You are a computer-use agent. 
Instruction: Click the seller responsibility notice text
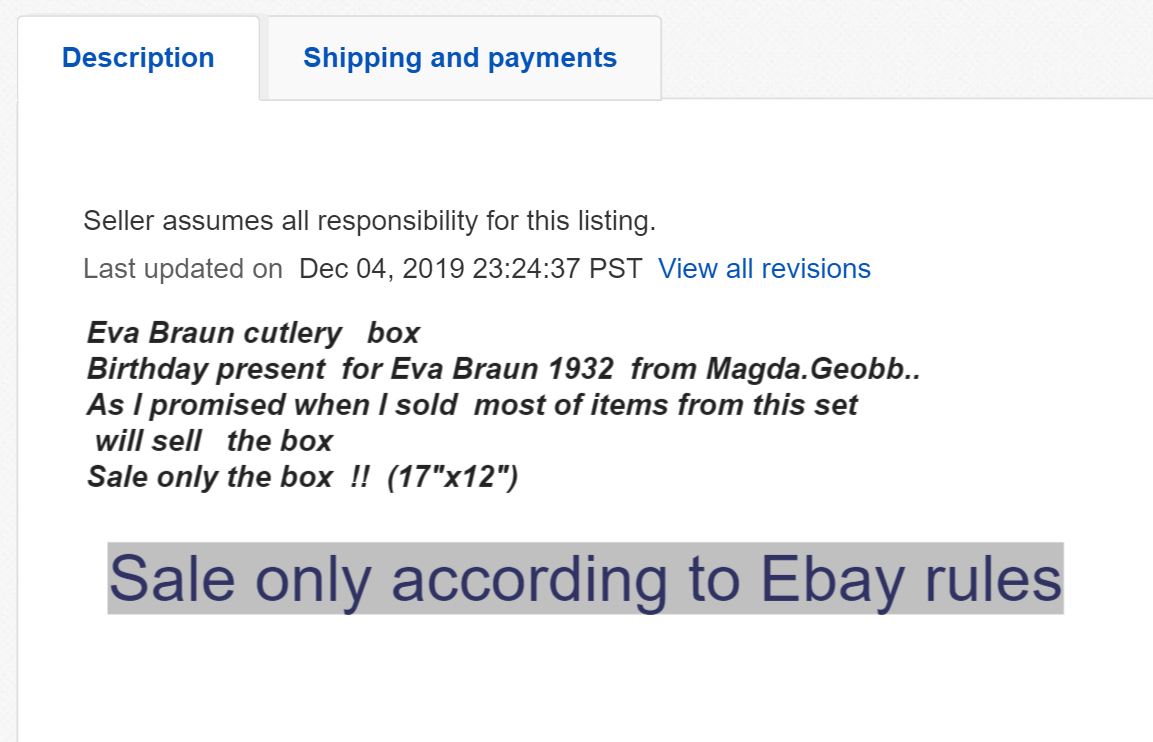tap(369, 220)
